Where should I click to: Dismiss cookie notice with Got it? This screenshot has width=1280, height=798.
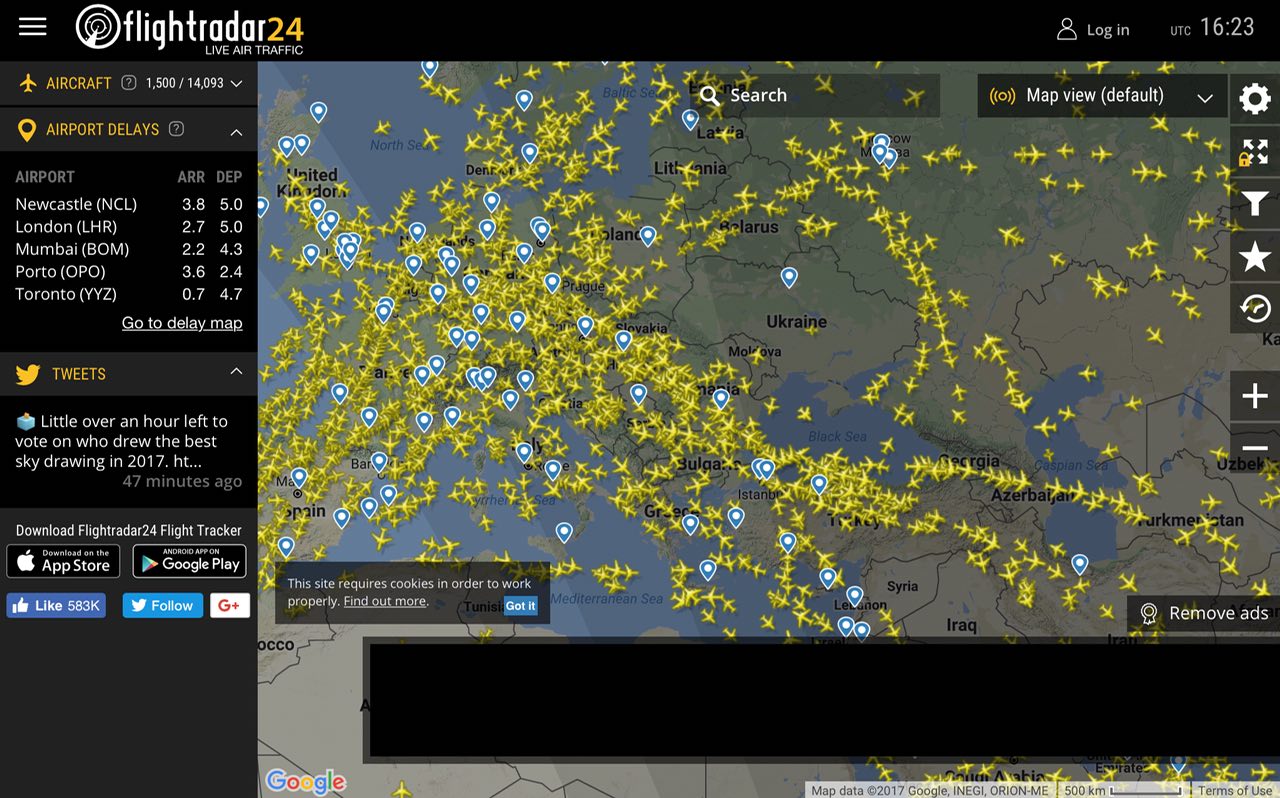pos(520,605)
